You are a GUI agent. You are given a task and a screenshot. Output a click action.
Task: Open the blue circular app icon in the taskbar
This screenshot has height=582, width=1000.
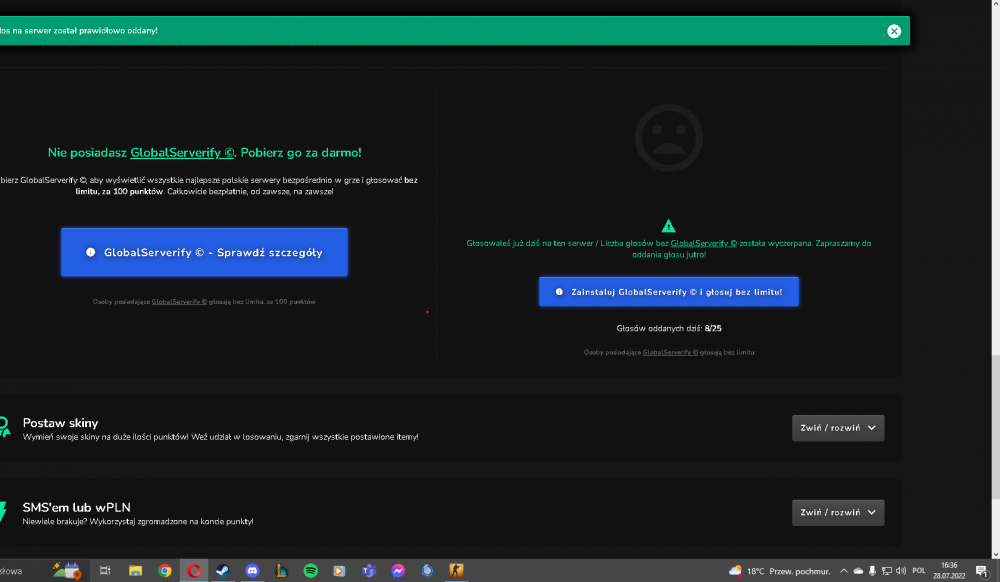click(x=427, y=571)
